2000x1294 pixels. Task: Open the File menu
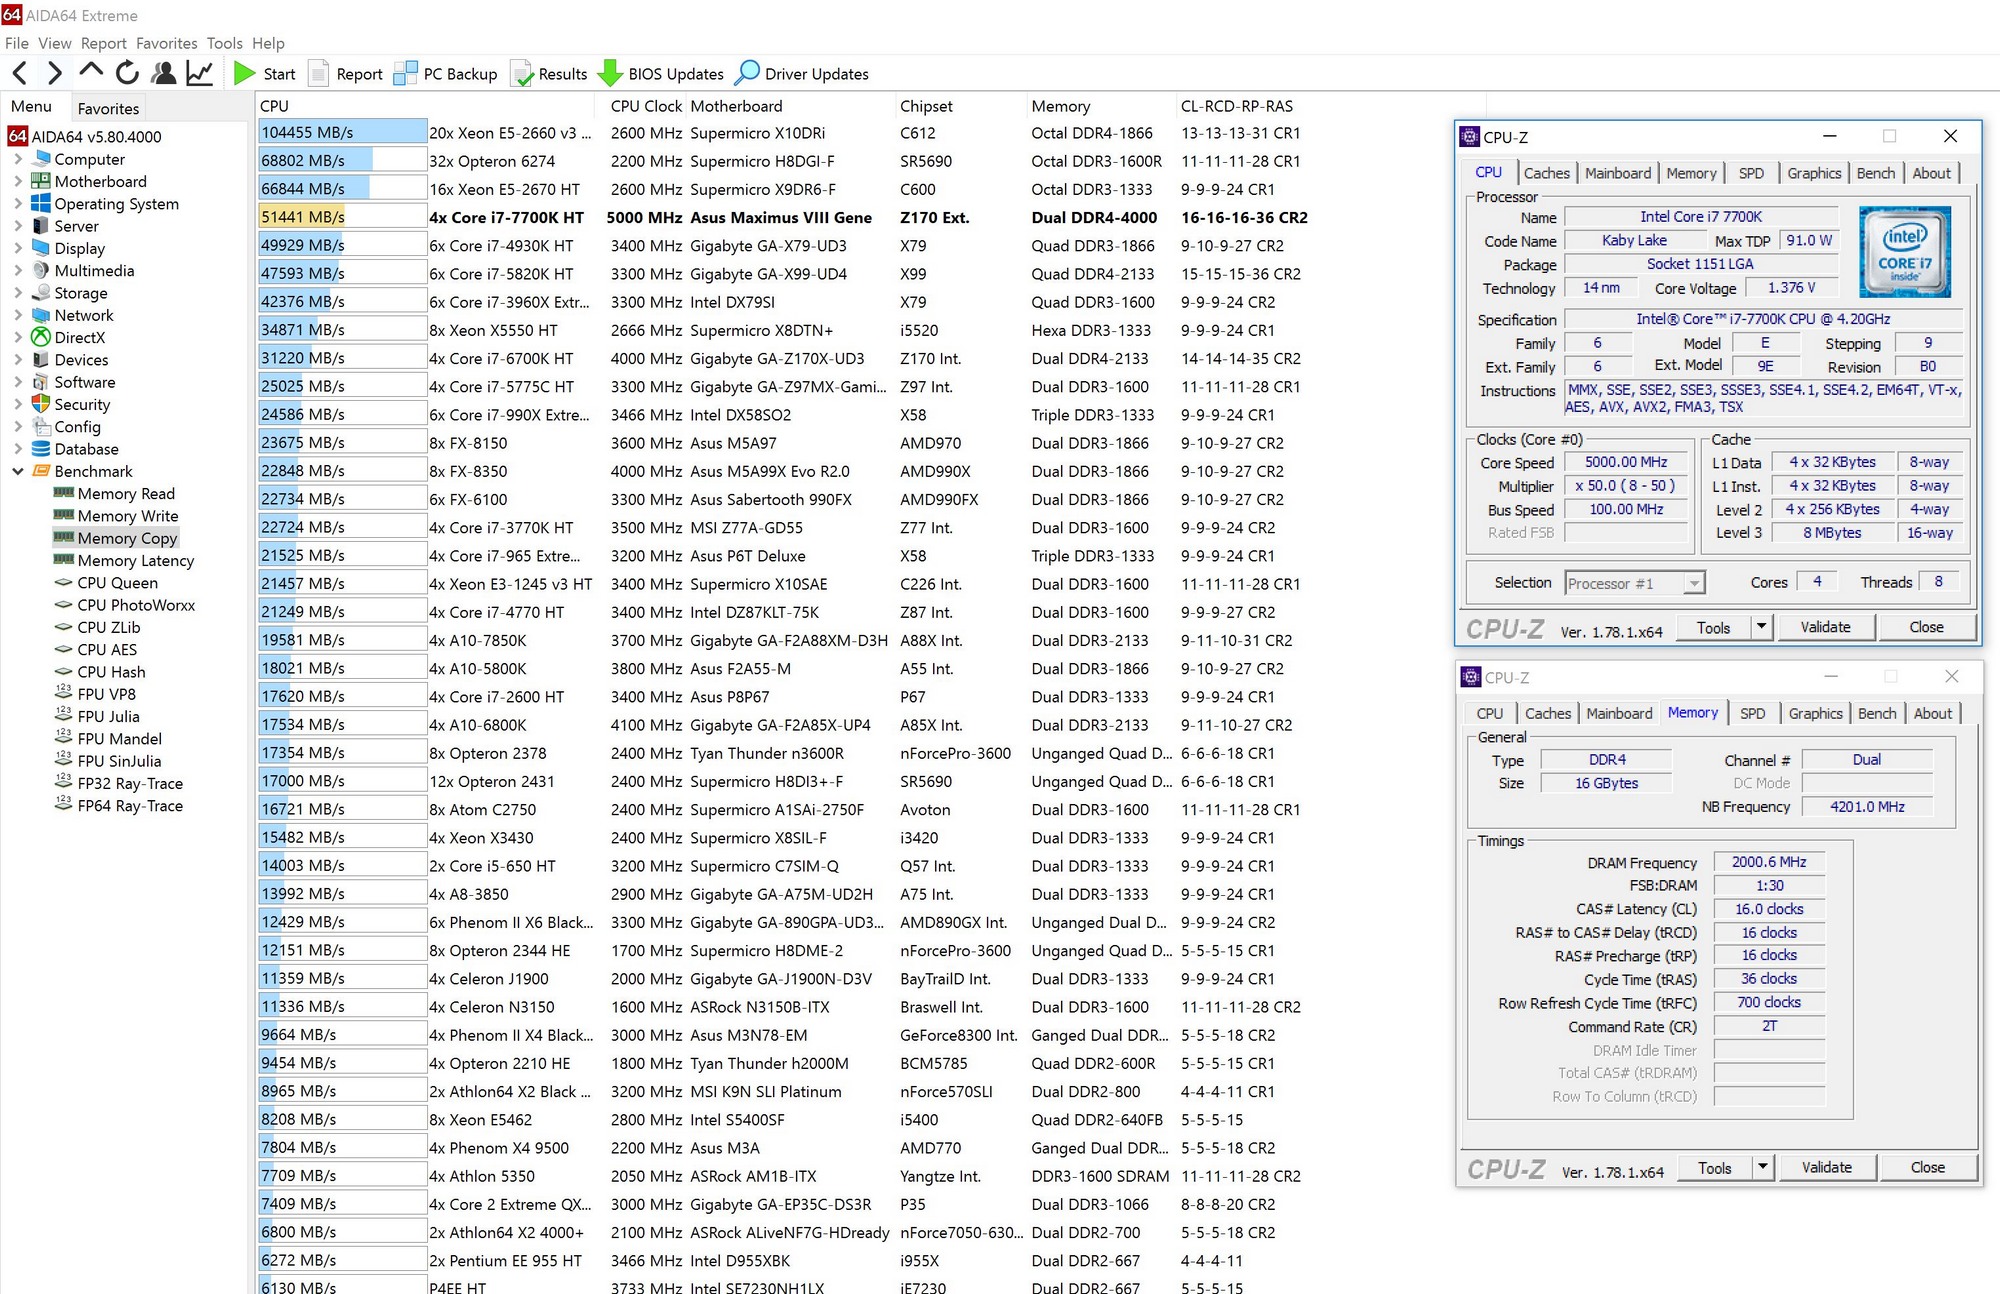coord(16,43)
